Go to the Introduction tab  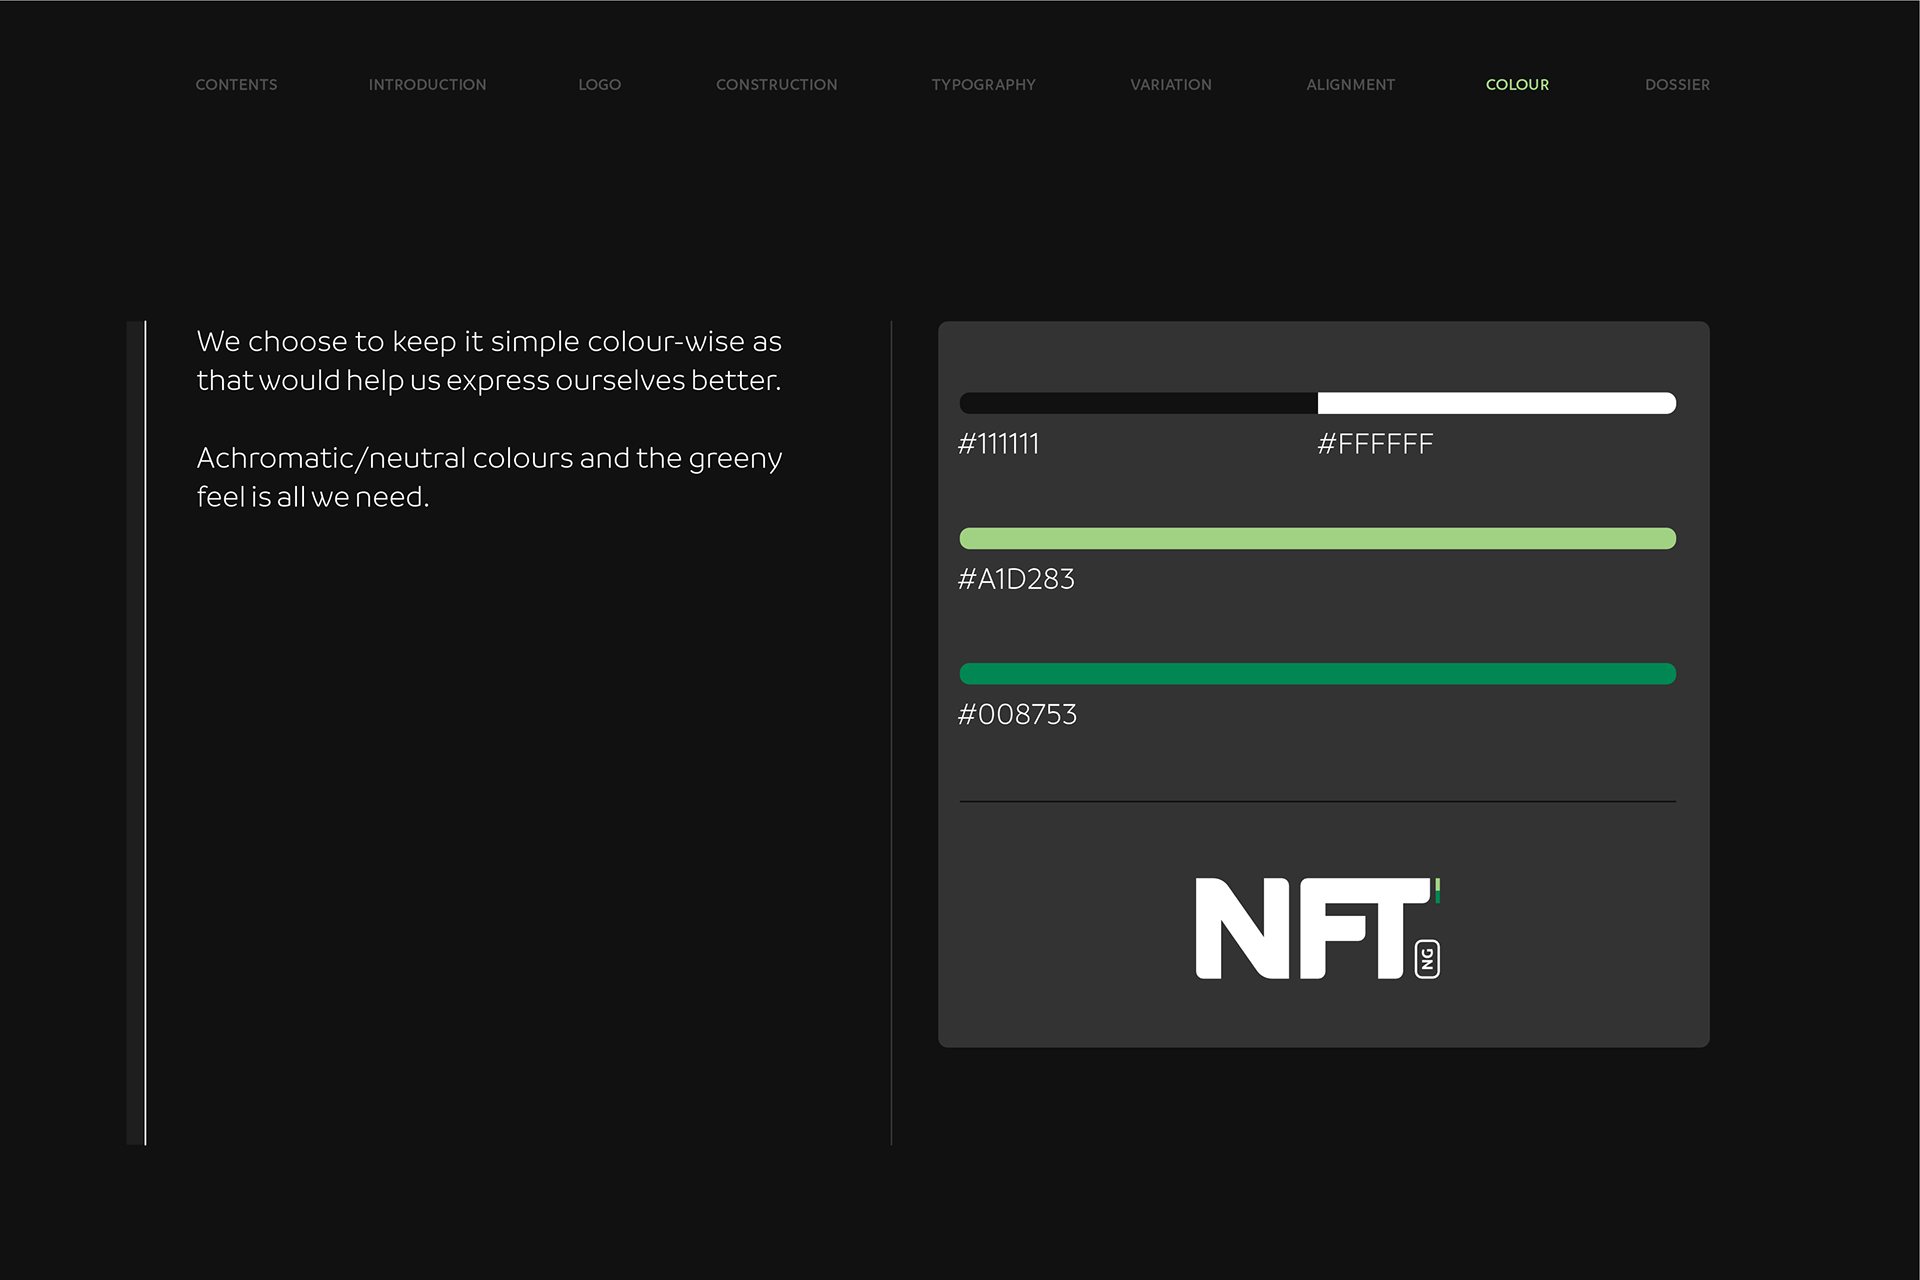(x=427, y=85)
